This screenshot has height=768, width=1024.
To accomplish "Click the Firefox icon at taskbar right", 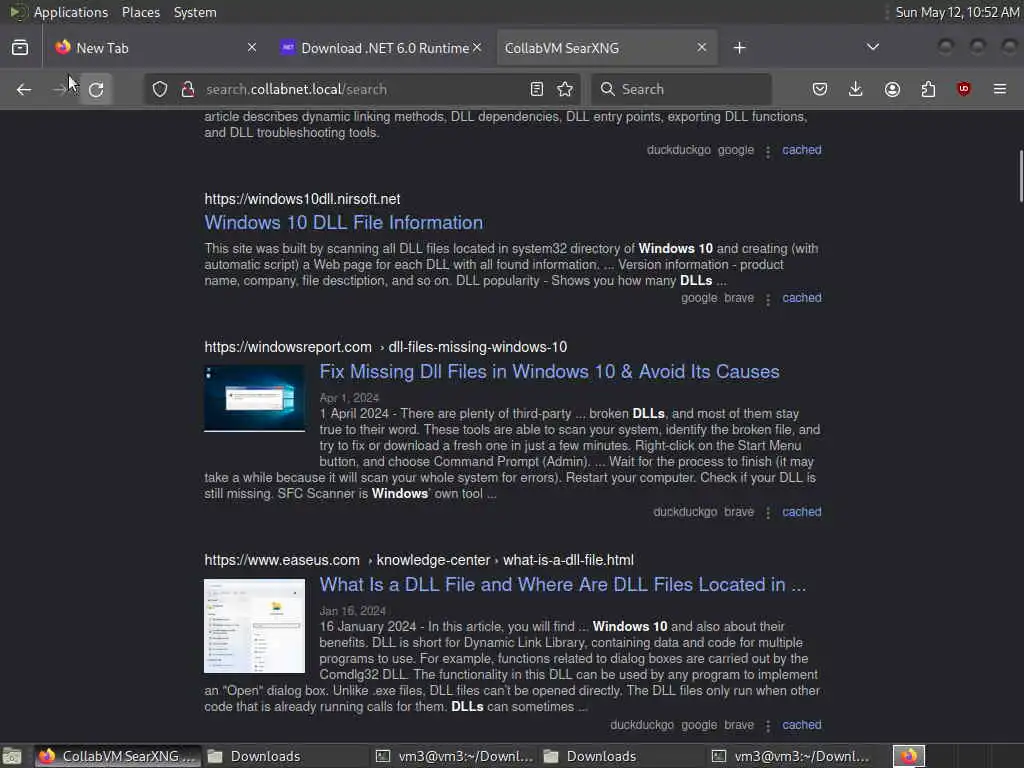I will tap(908, 756).
